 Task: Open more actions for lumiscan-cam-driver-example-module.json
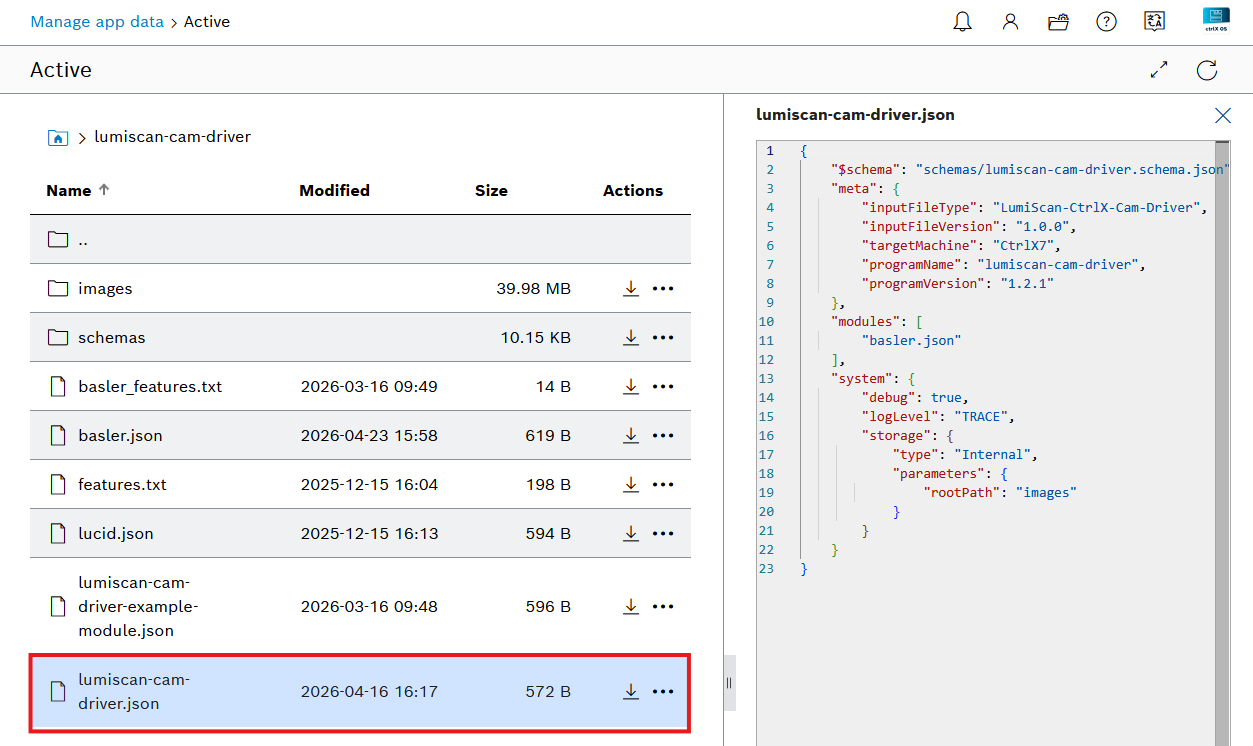click(x=663, y=607)
